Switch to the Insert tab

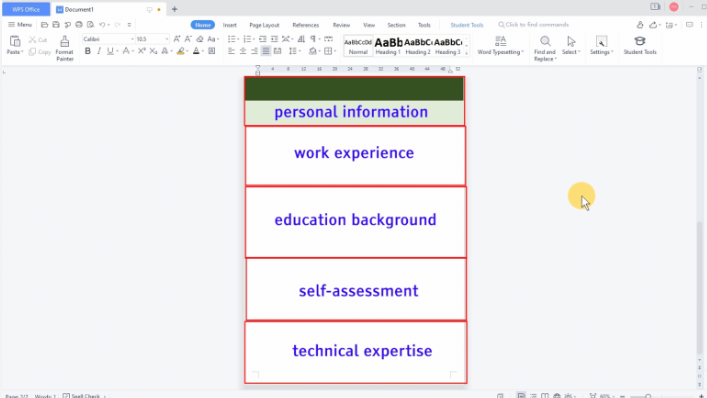click(230, 25)
